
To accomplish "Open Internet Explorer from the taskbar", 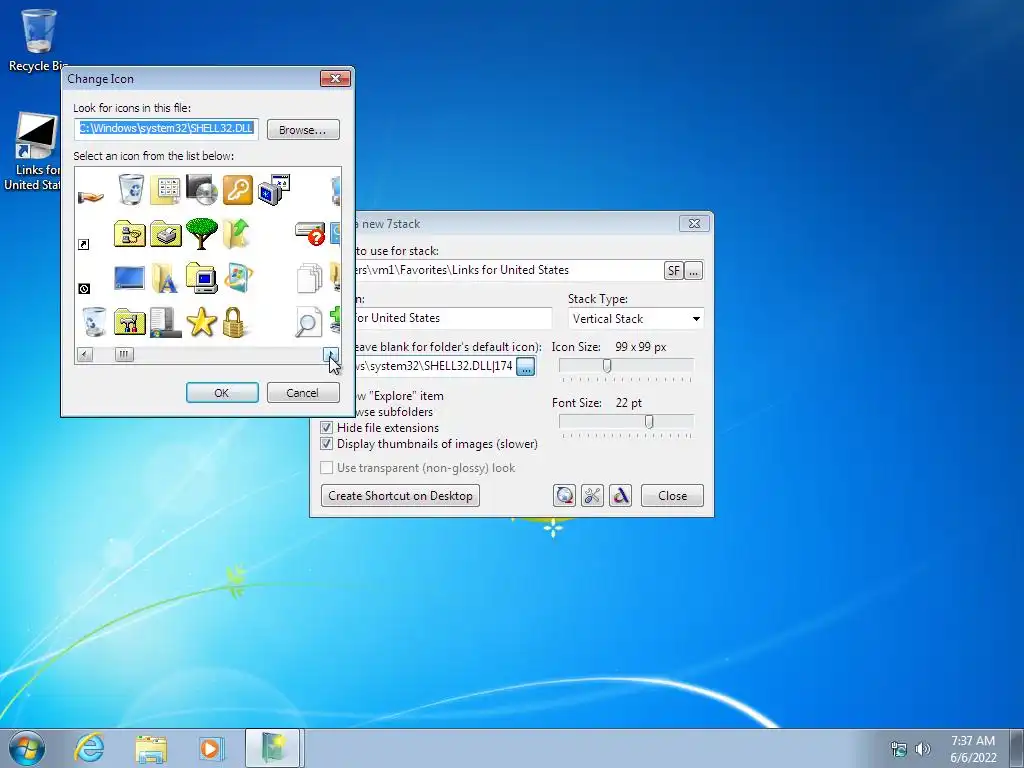I will pos(89,748).
